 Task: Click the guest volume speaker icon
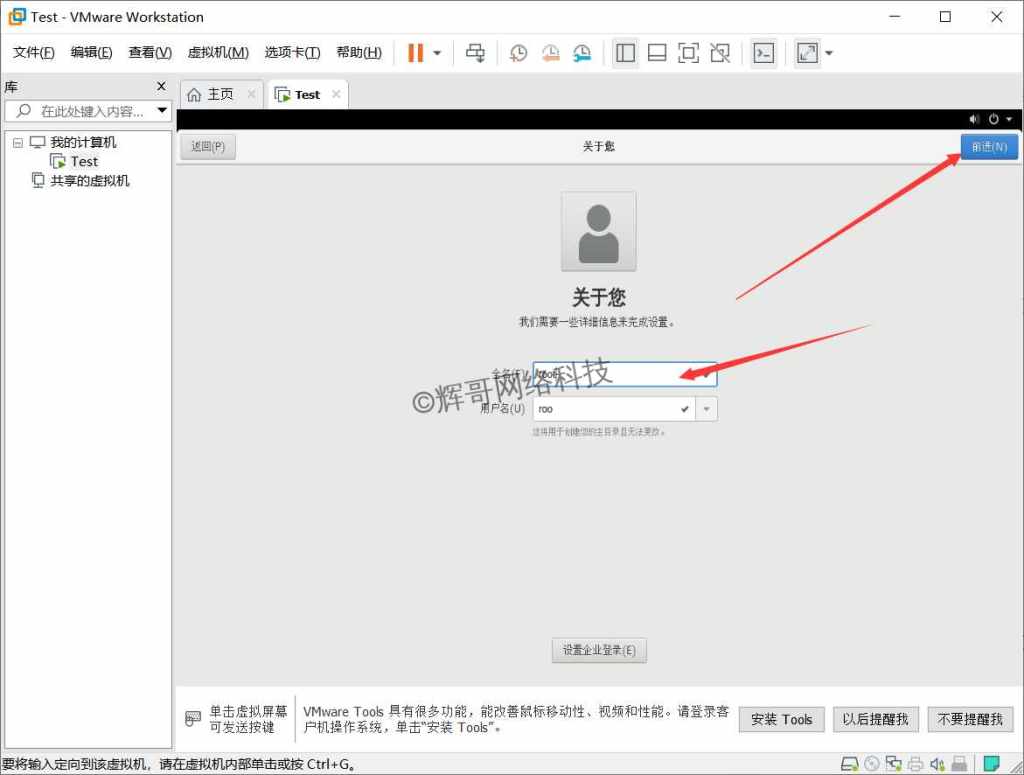tap(974, 119)
